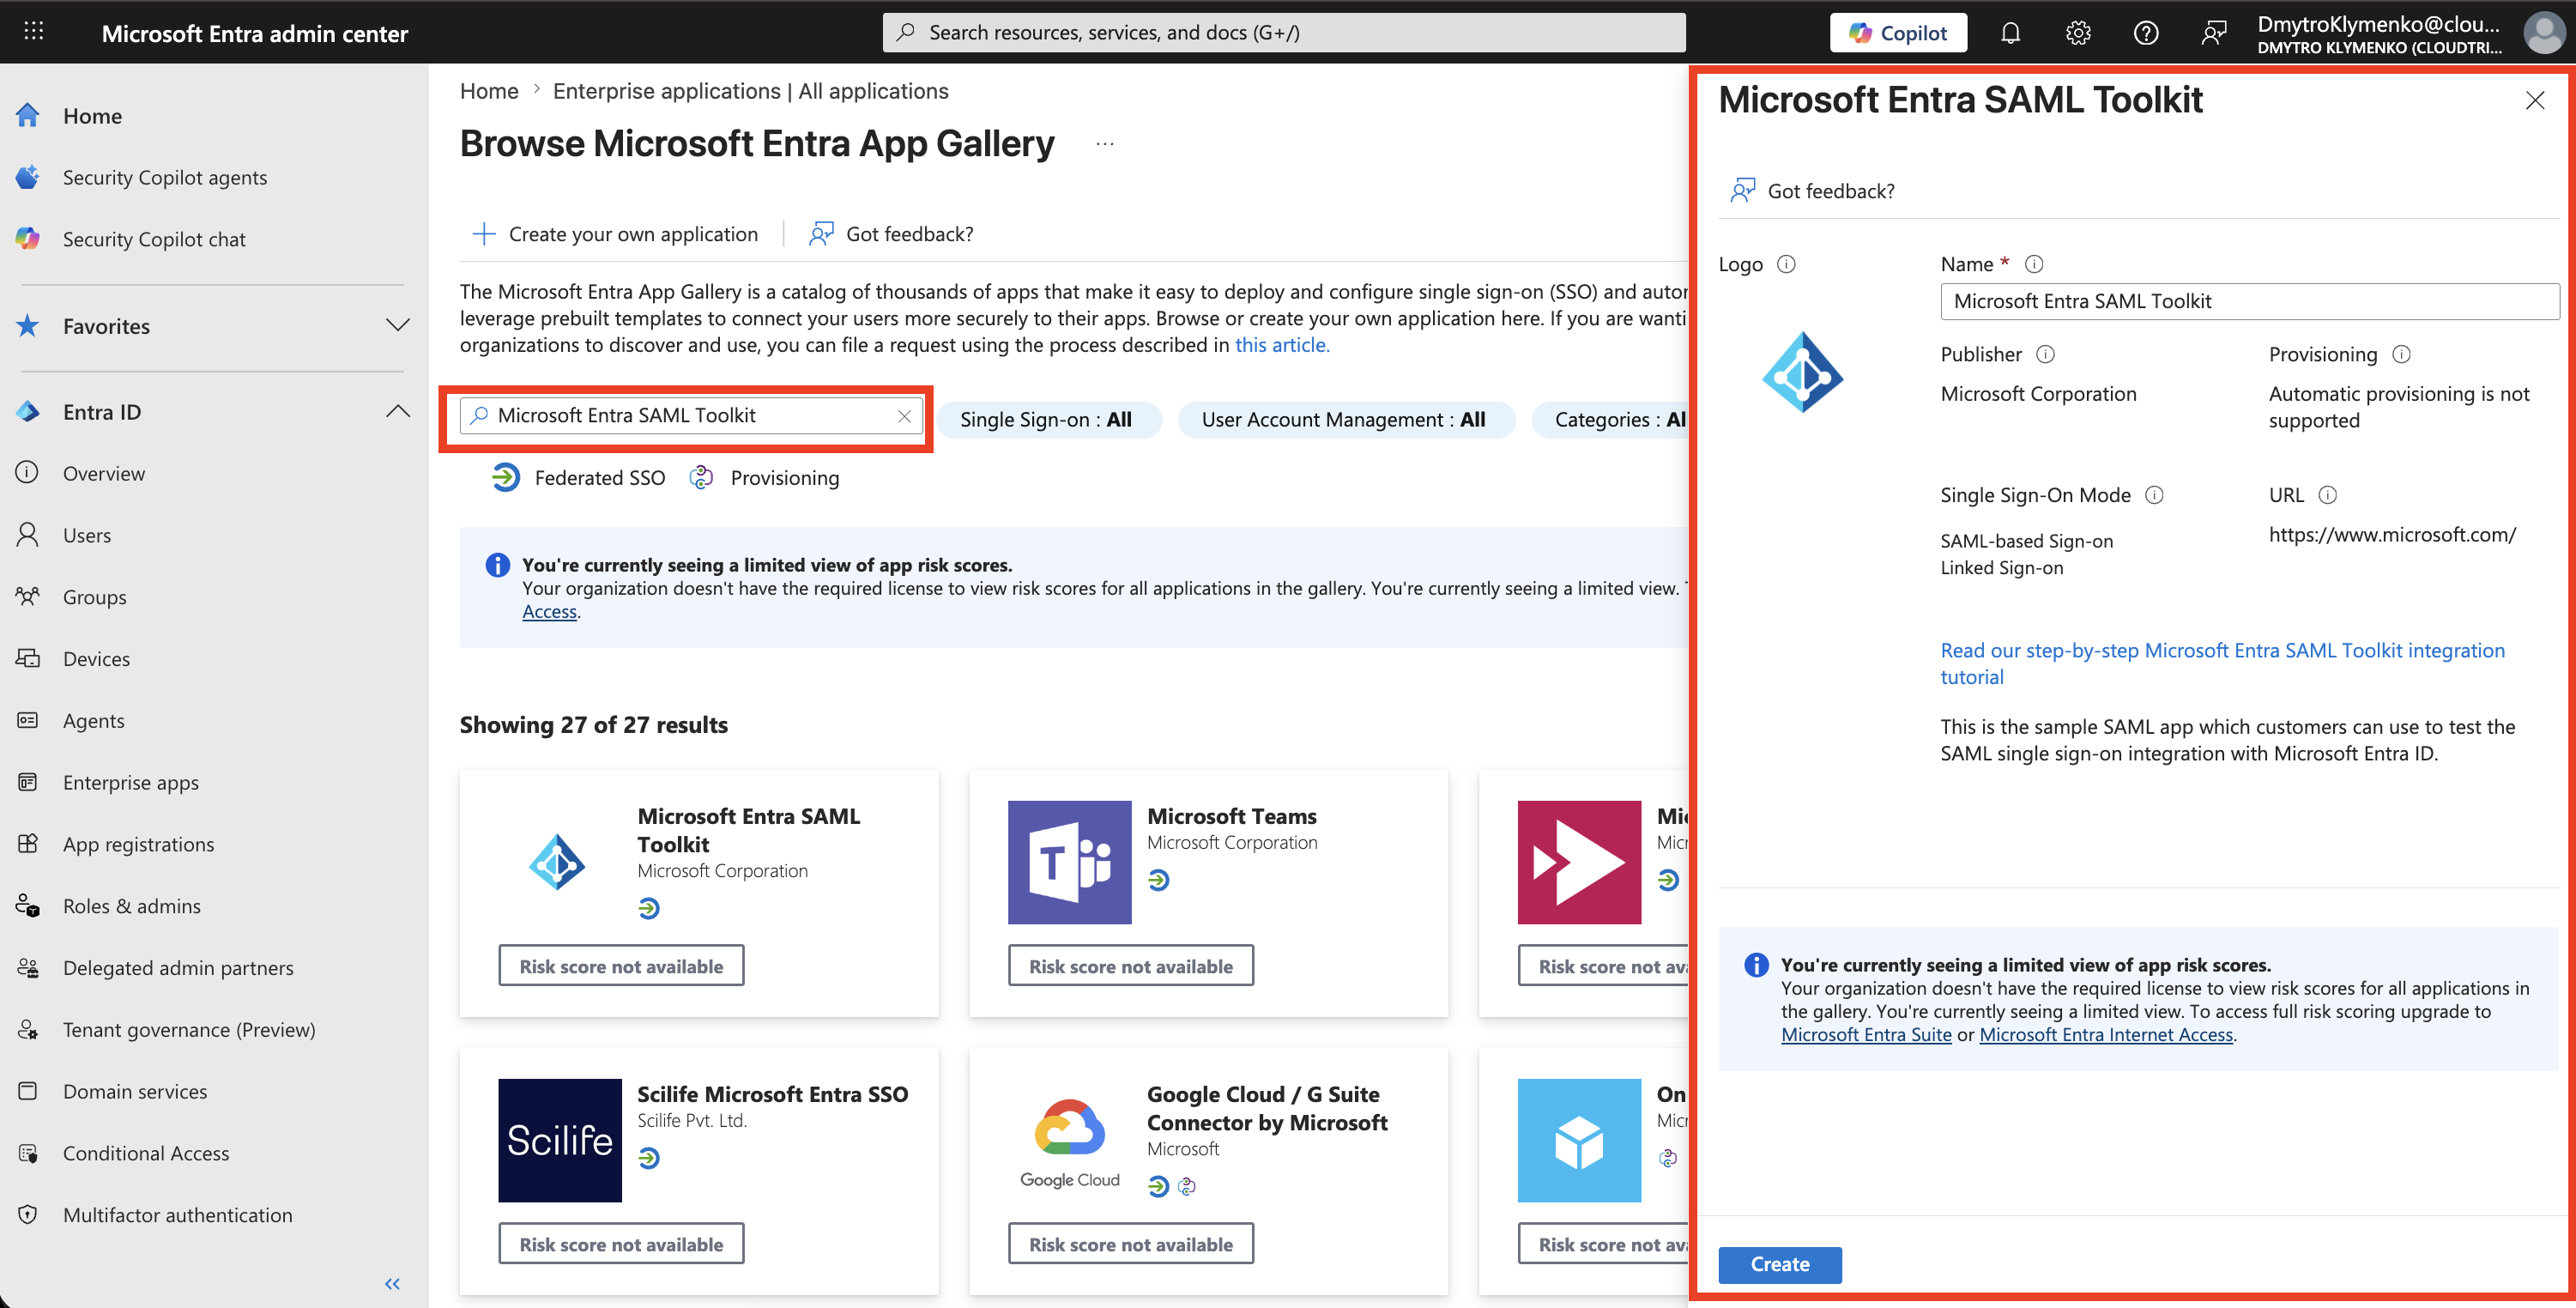The image size is (2576, 1308).
Task: Open the Single Sign-on filter
Action: tap(1046, 420)
